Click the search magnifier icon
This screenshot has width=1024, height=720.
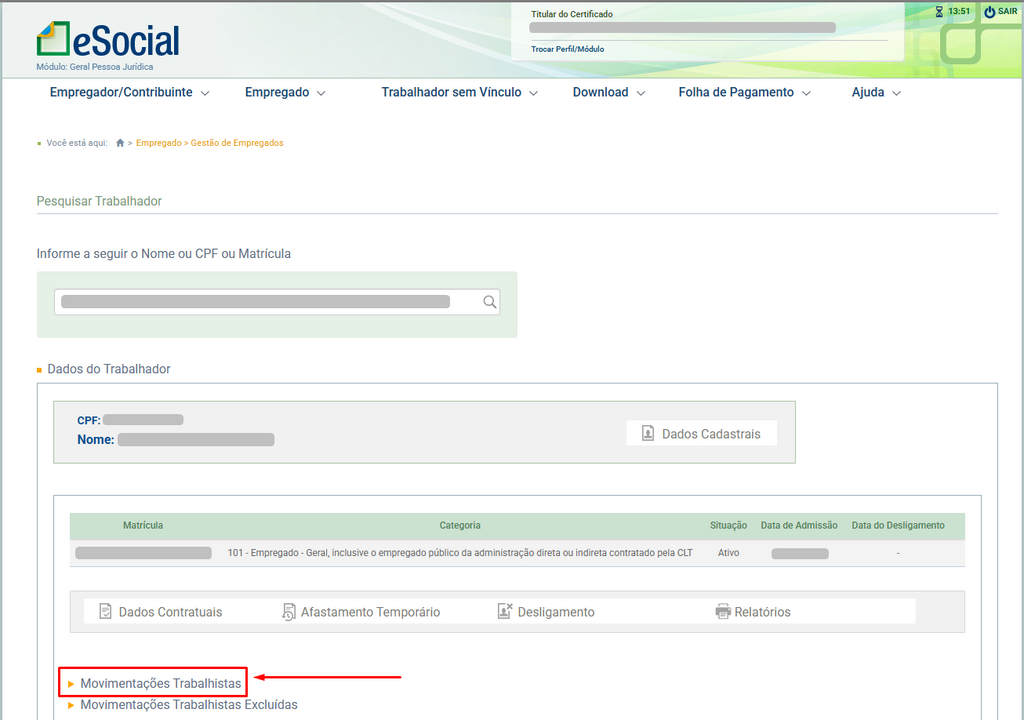(x=489, y=302)
